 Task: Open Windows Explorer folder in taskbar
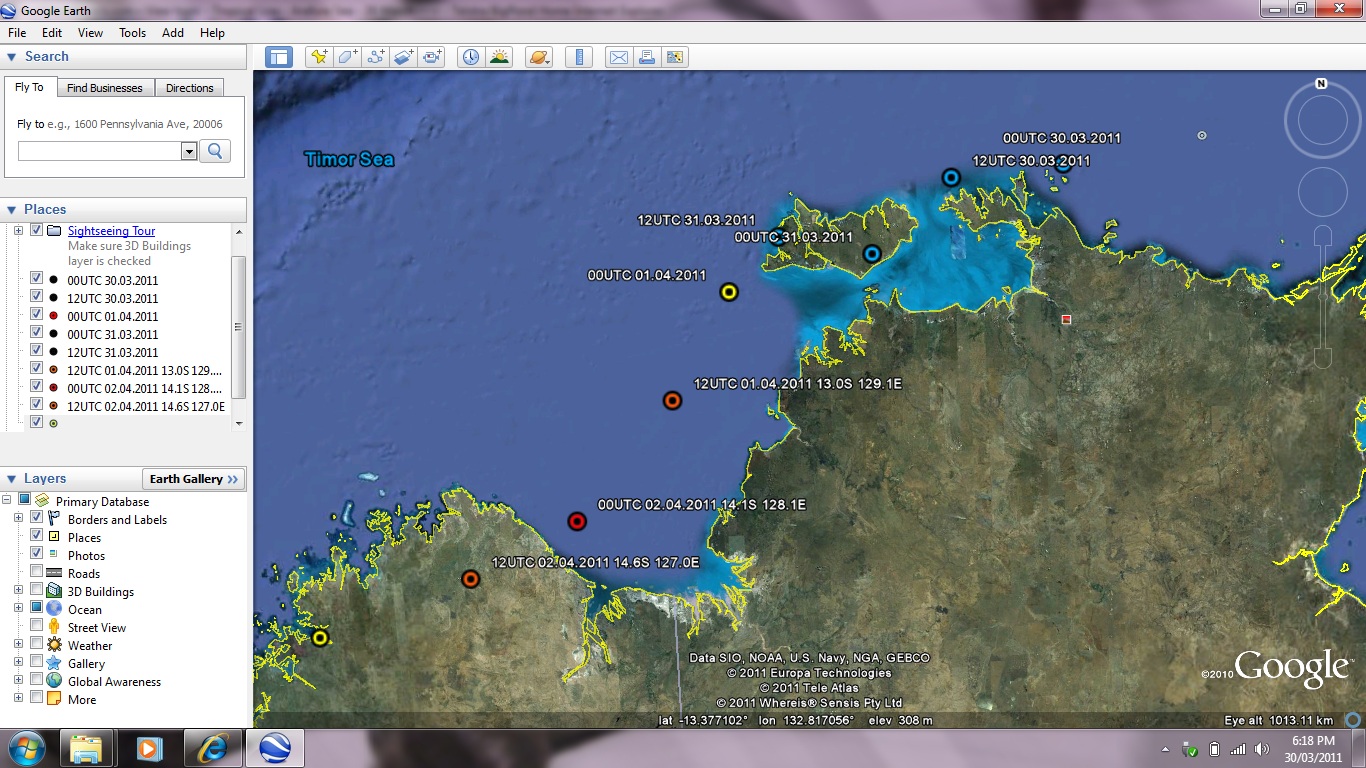tap(86, 748)
